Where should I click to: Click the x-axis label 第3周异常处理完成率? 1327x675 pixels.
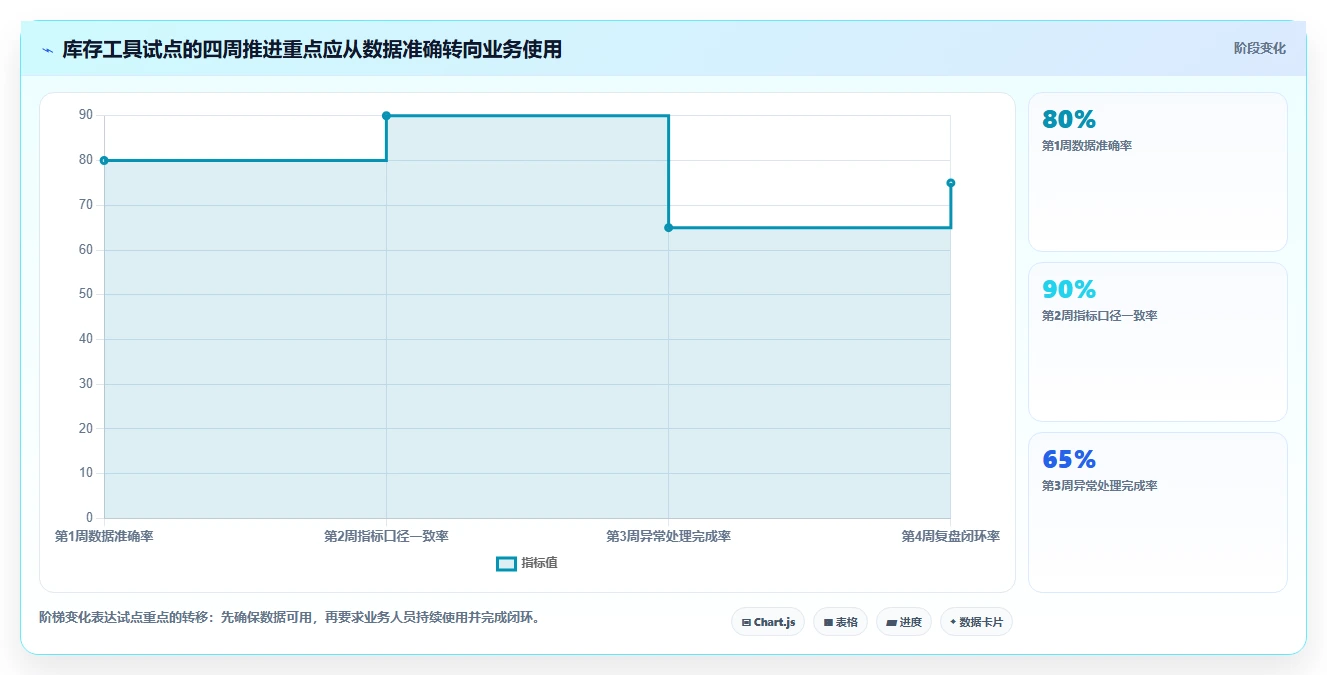(668, 536)
